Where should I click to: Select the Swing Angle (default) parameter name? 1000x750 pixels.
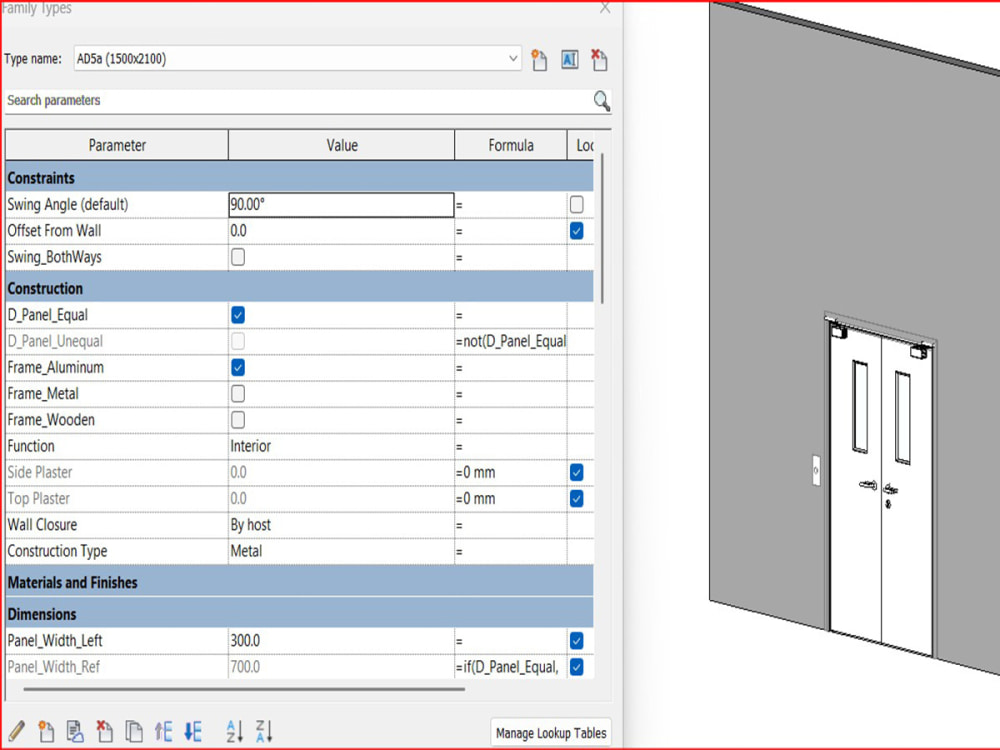click(x=68, y=205)
